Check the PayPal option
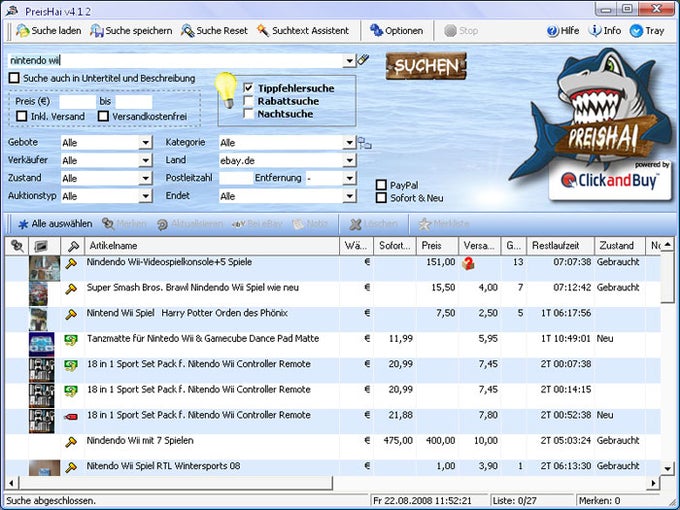The image size is (680, 510). [x=381, y=185]
